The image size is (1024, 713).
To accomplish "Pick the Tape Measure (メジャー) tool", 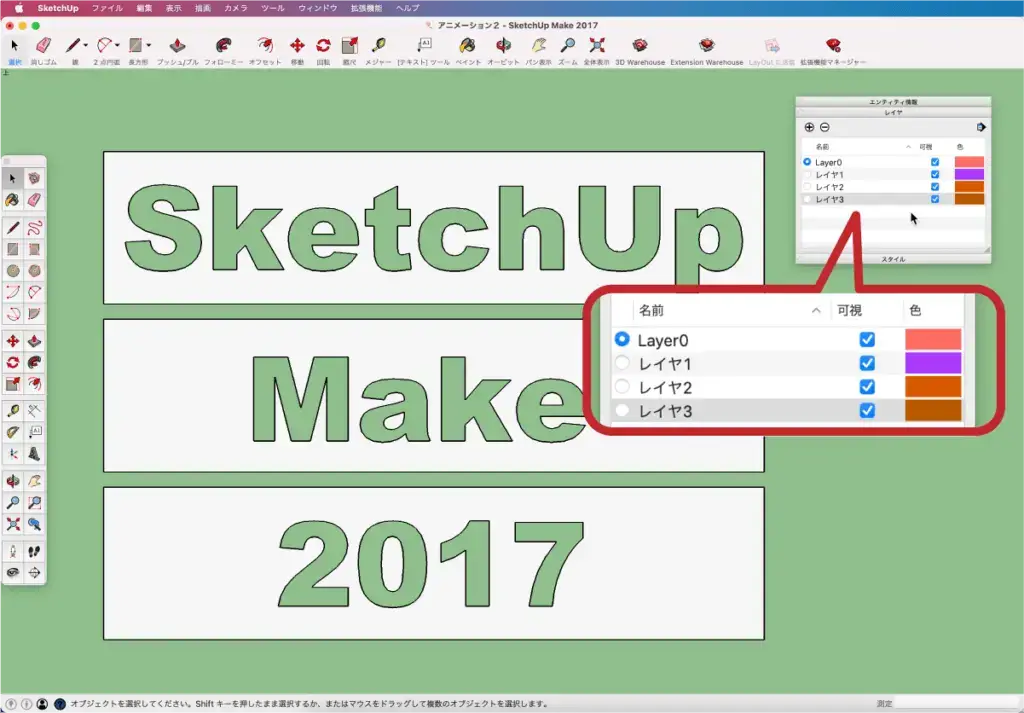I will point(379,46).
